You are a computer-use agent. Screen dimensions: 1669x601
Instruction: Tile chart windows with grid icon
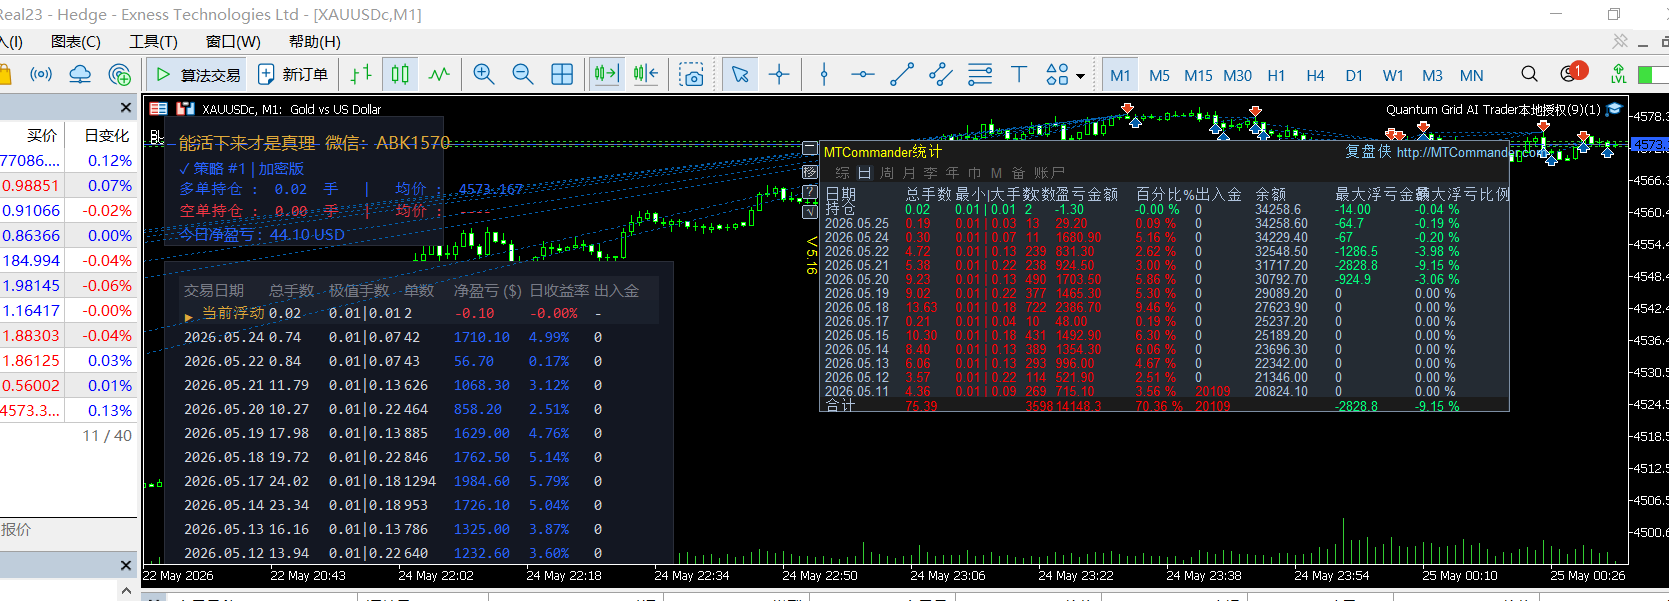(x=563, y=74)
